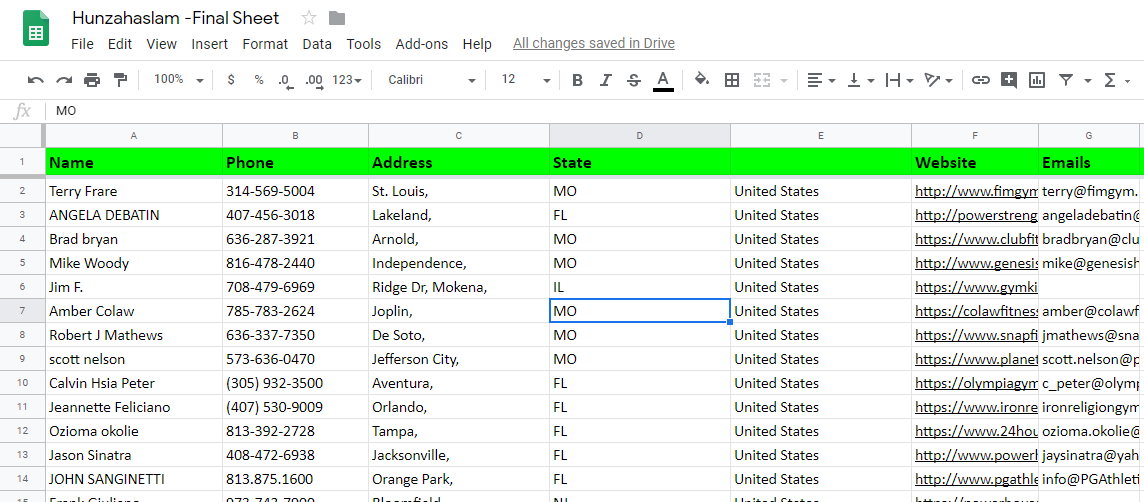Open the gymki link in Jim F. row
This screenshot has height=502, width=1144.
click(x=975, y=287)
